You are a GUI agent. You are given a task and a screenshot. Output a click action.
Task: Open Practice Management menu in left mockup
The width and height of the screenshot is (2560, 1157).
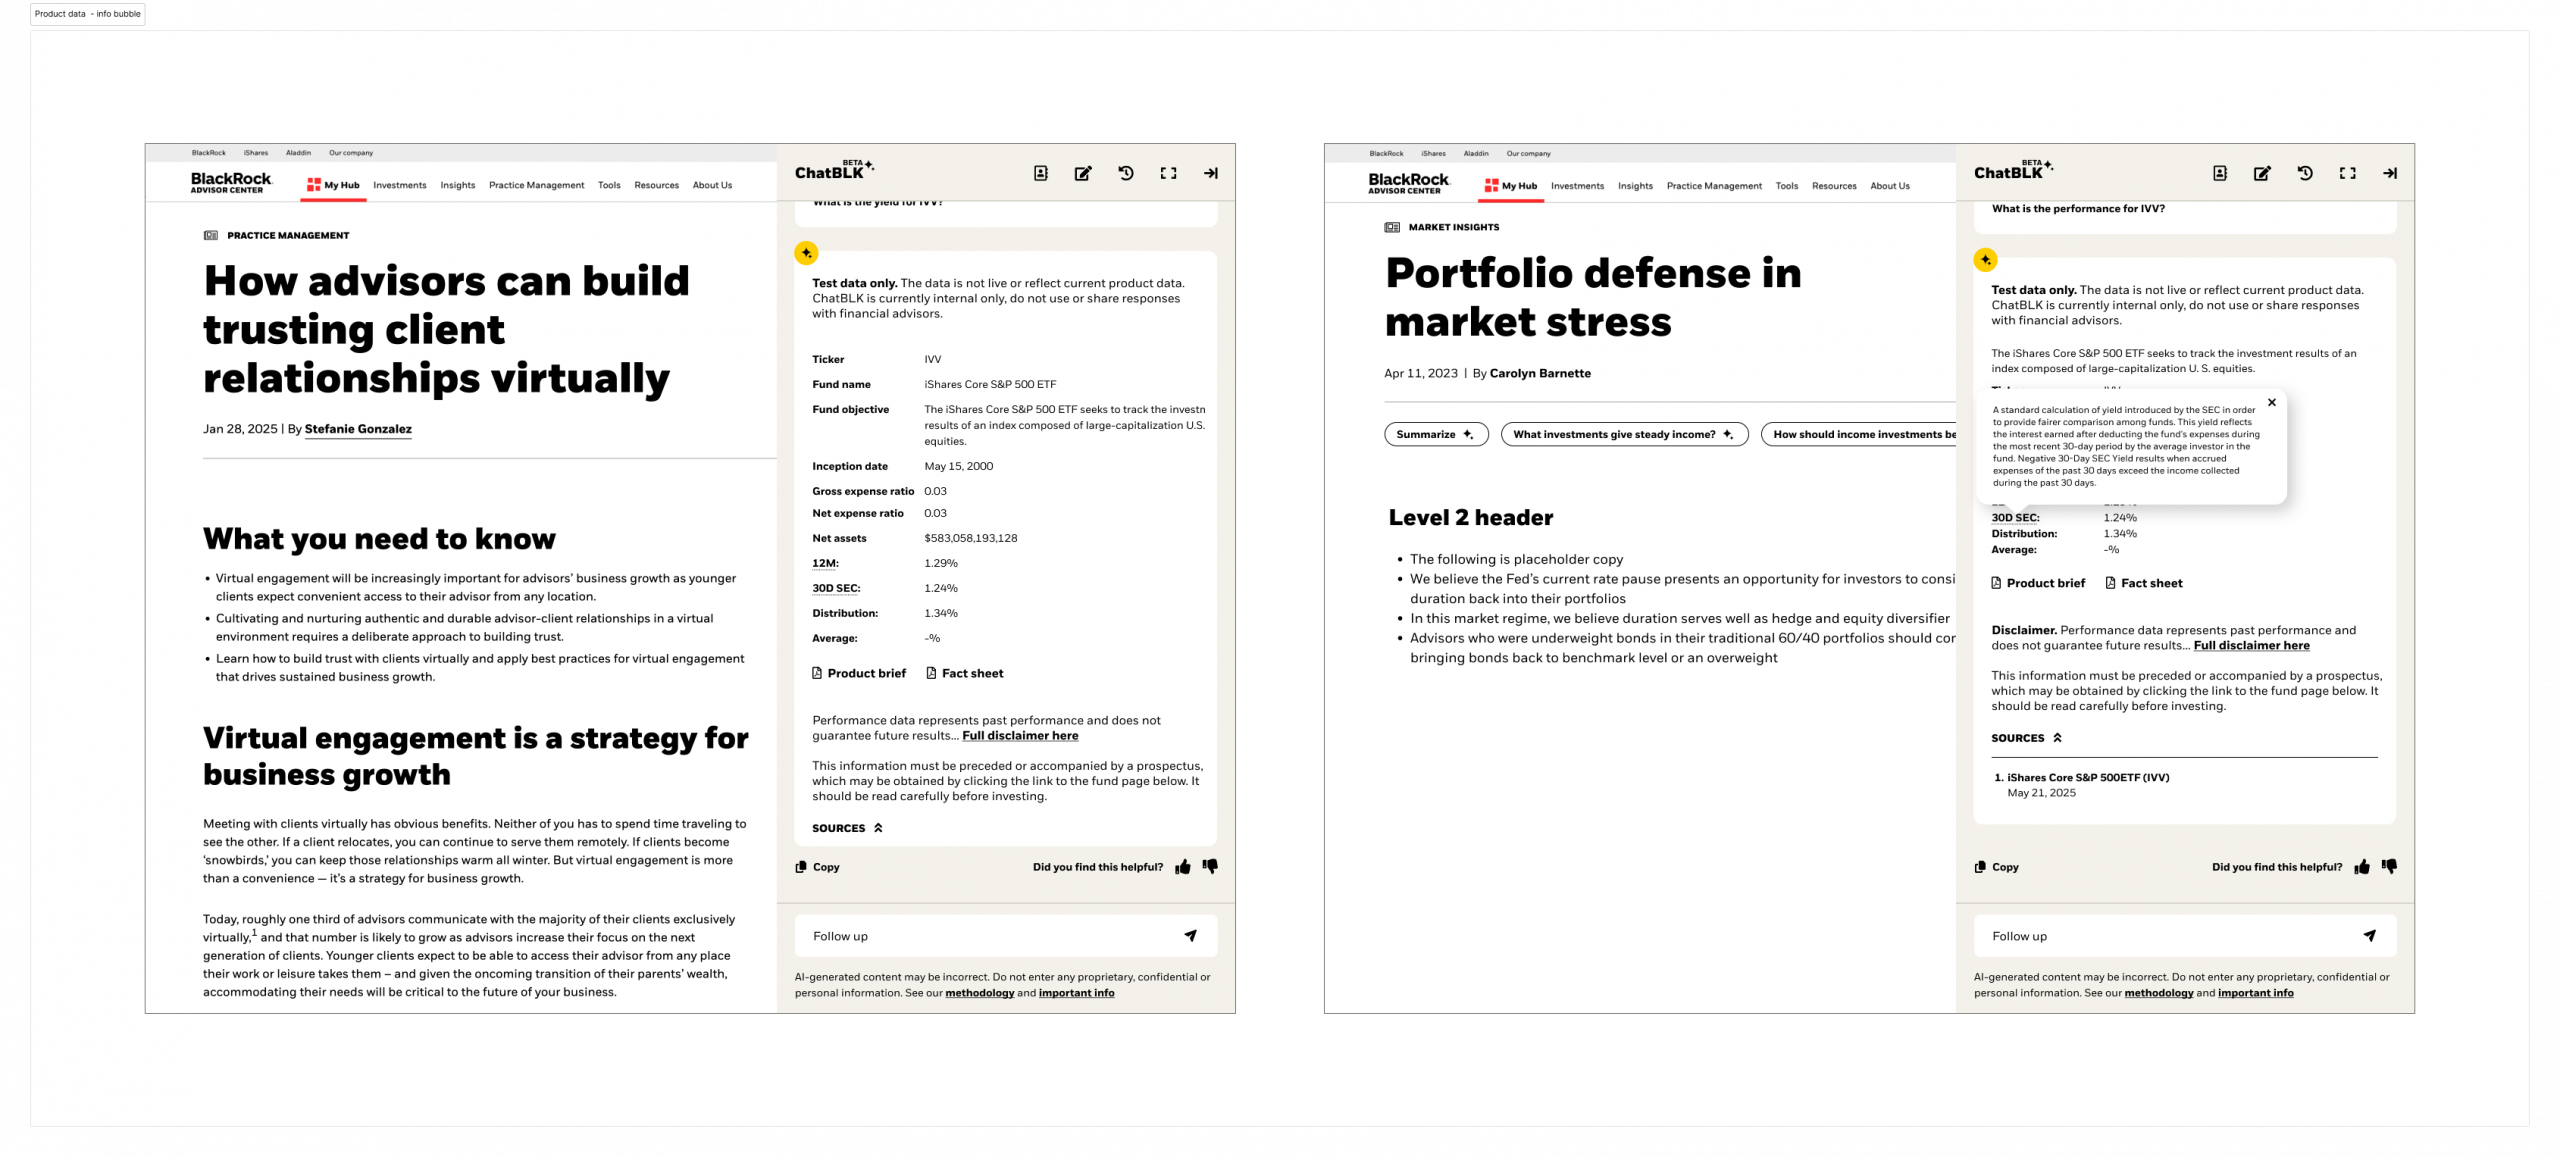[x=536, y=185]
